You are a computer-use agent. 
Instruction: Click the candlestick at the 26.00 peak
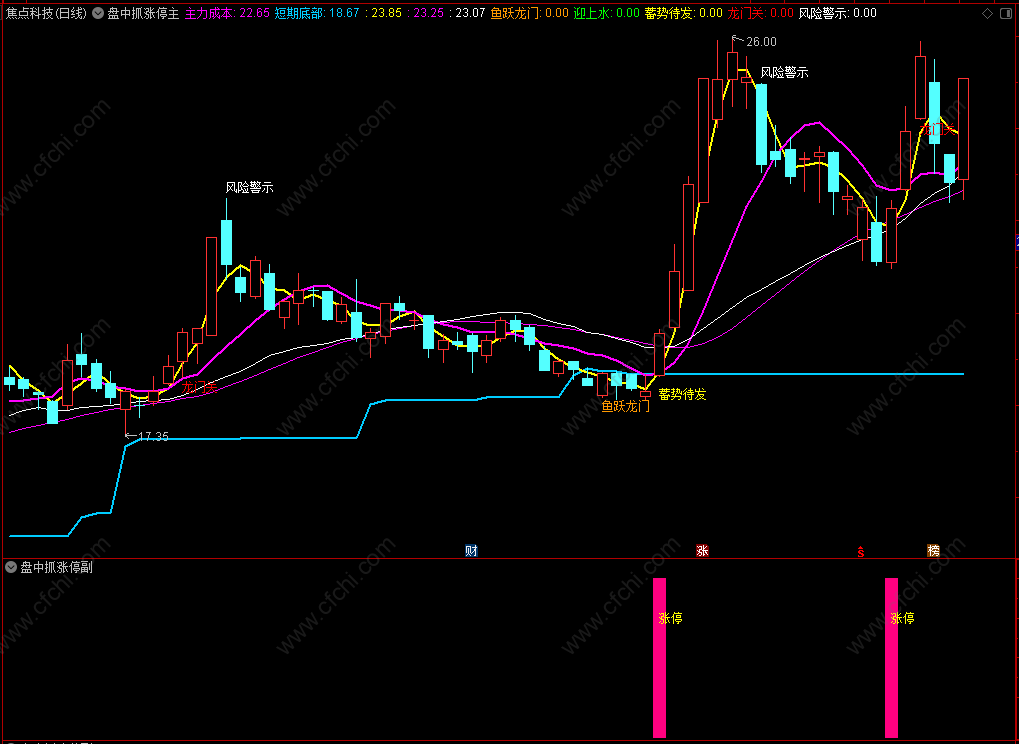coord(732,65)
